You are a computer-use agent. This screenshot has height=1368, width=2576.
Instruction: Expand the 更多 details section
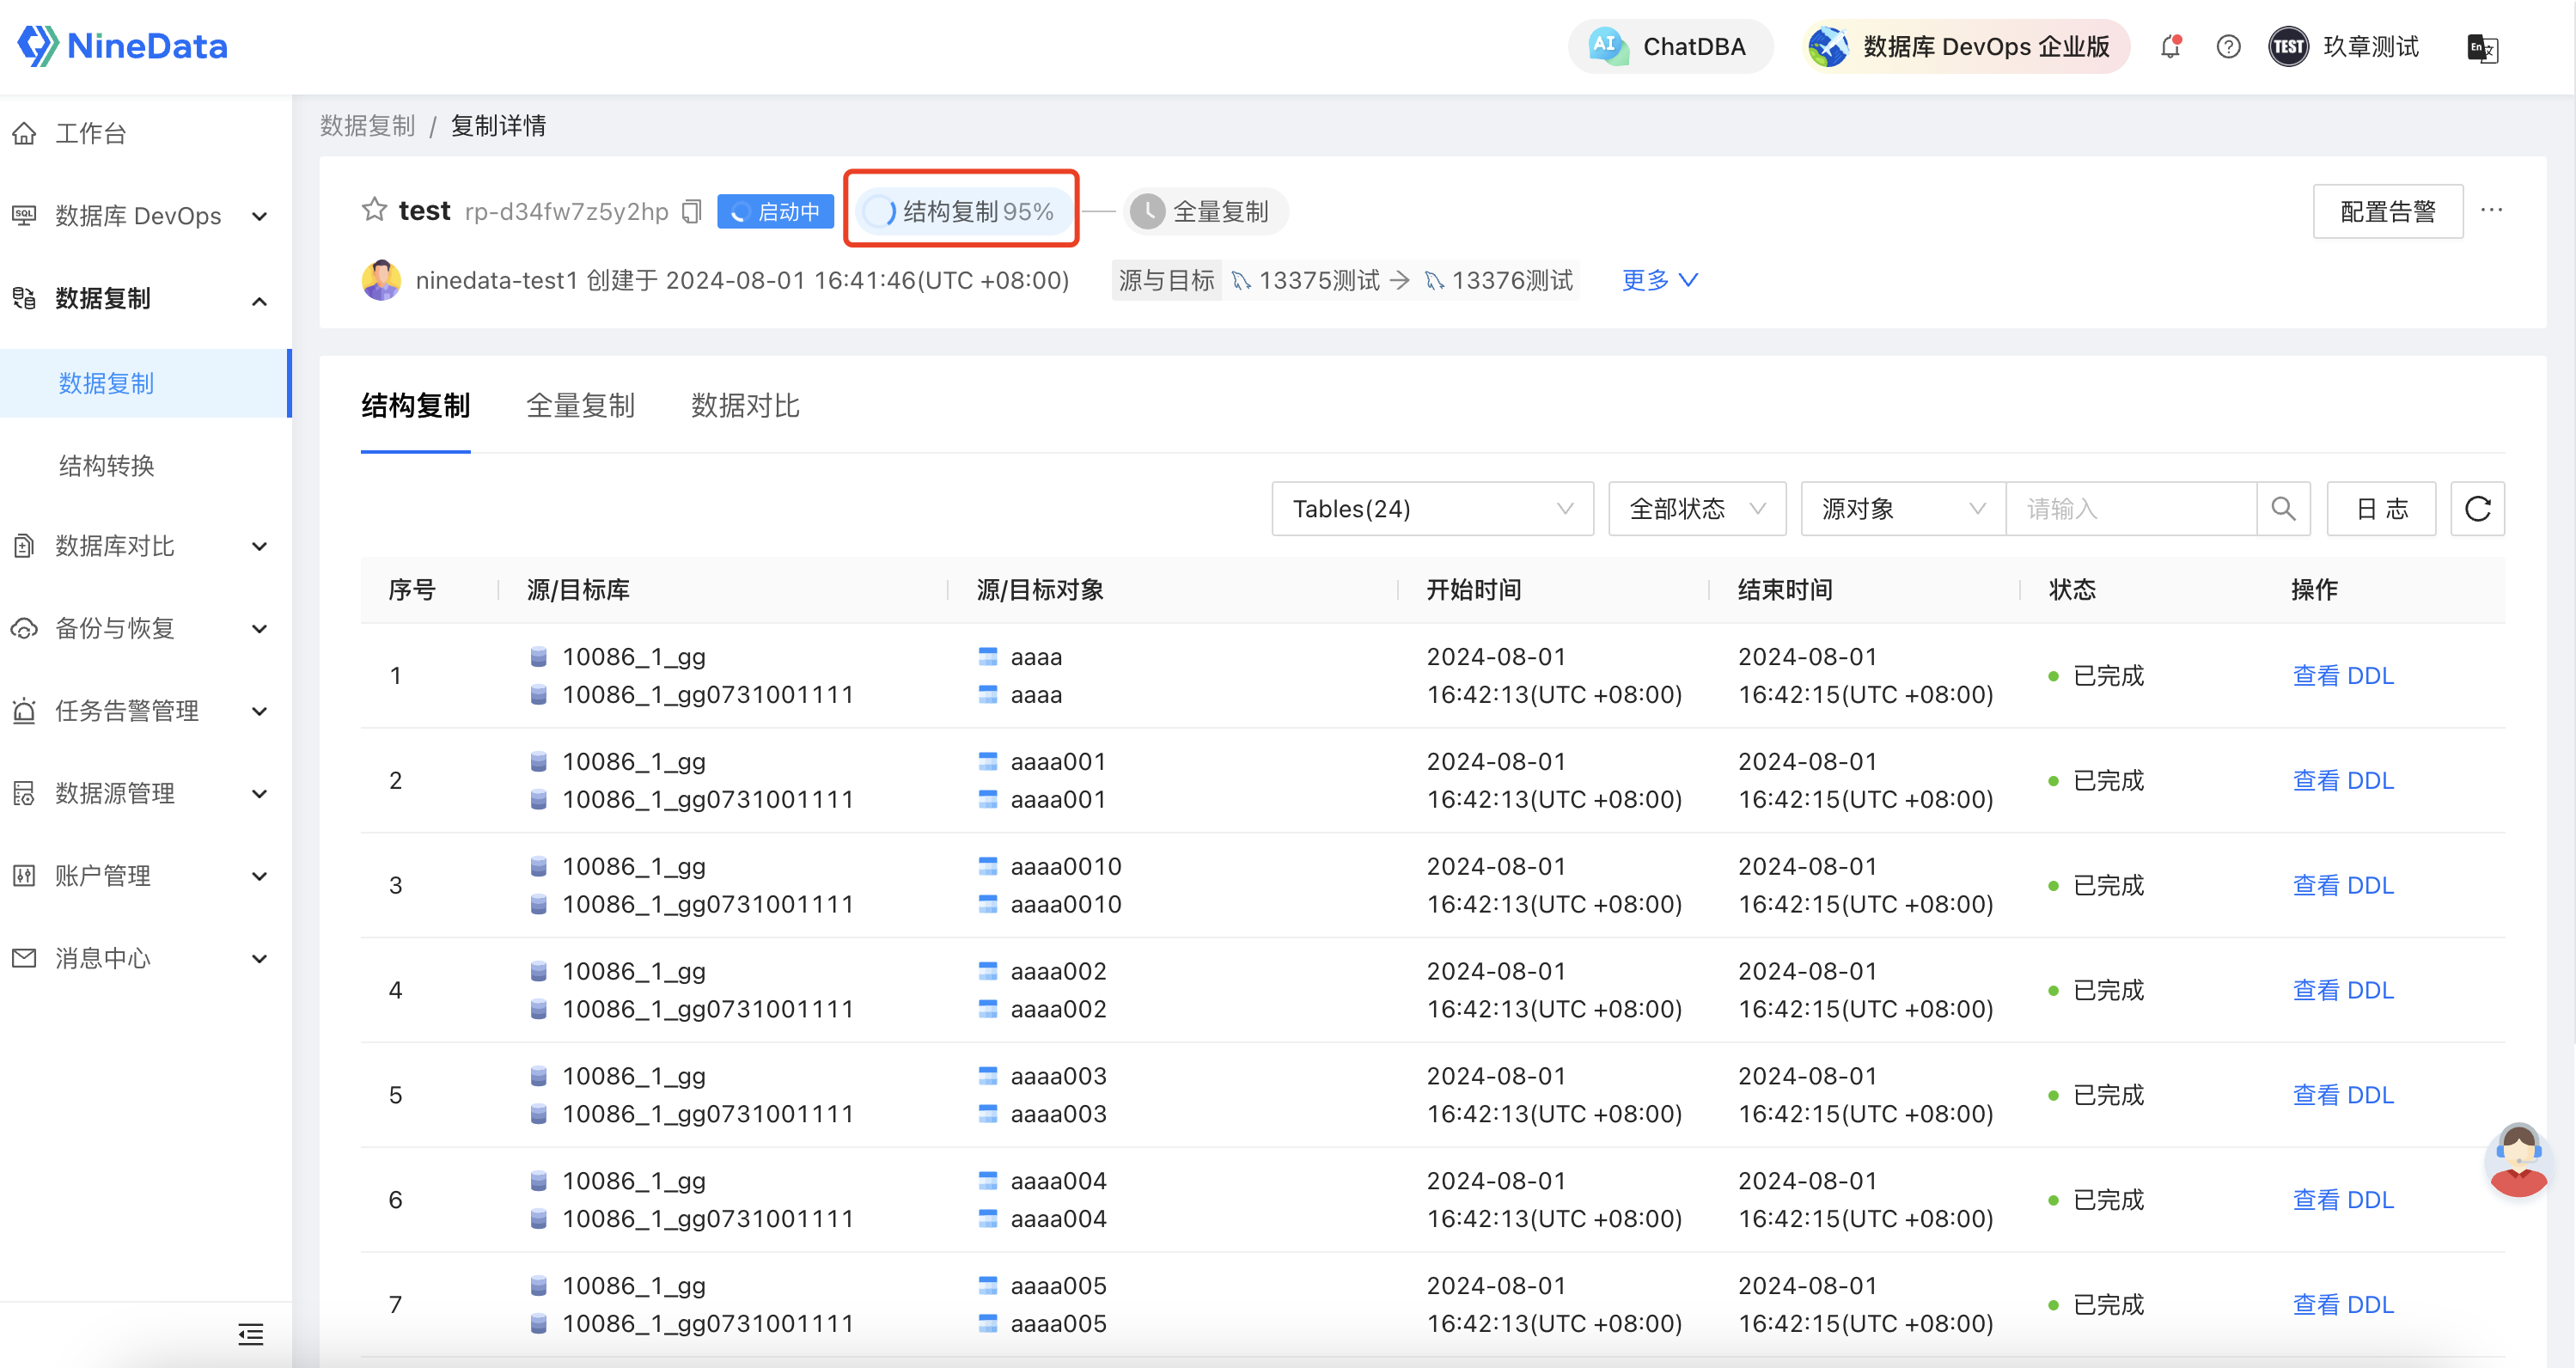coord(1659,280)
